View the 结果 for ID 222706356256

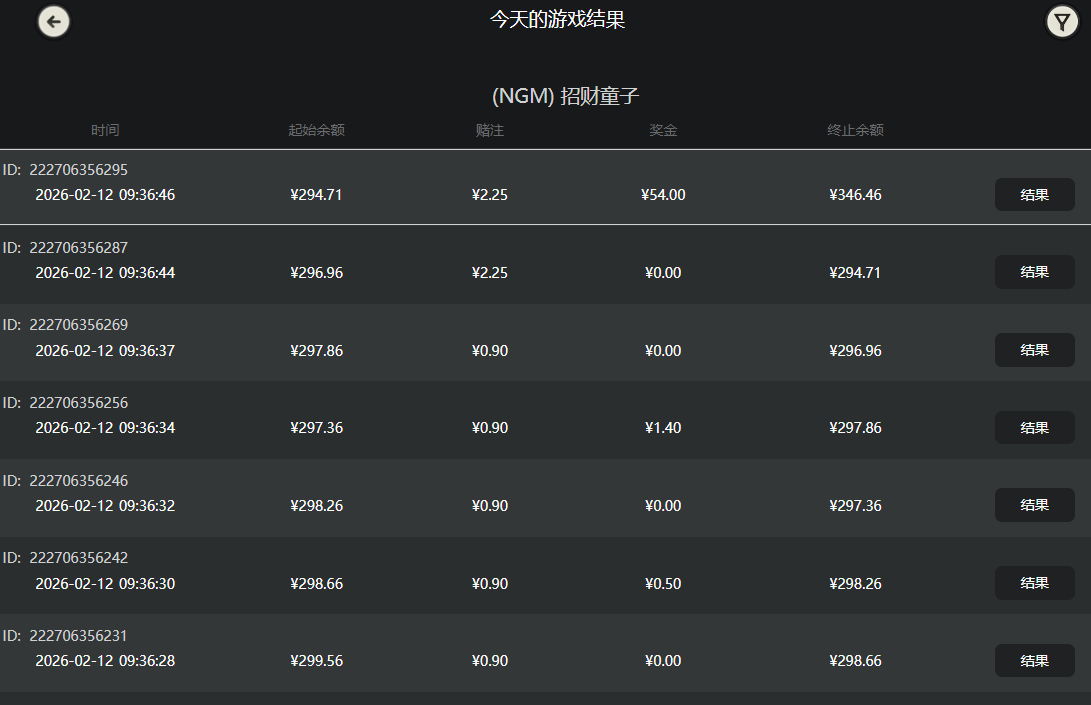pos(1034,427)
